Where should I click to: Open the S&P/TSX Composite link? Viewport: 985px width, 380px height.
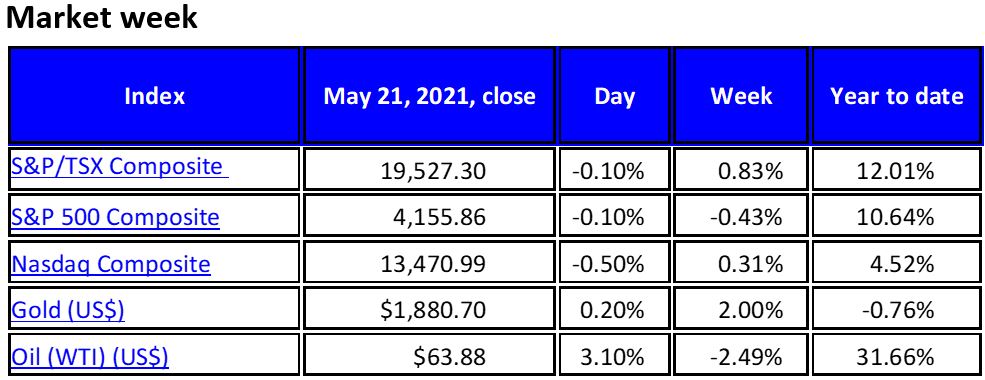(120, 167)
